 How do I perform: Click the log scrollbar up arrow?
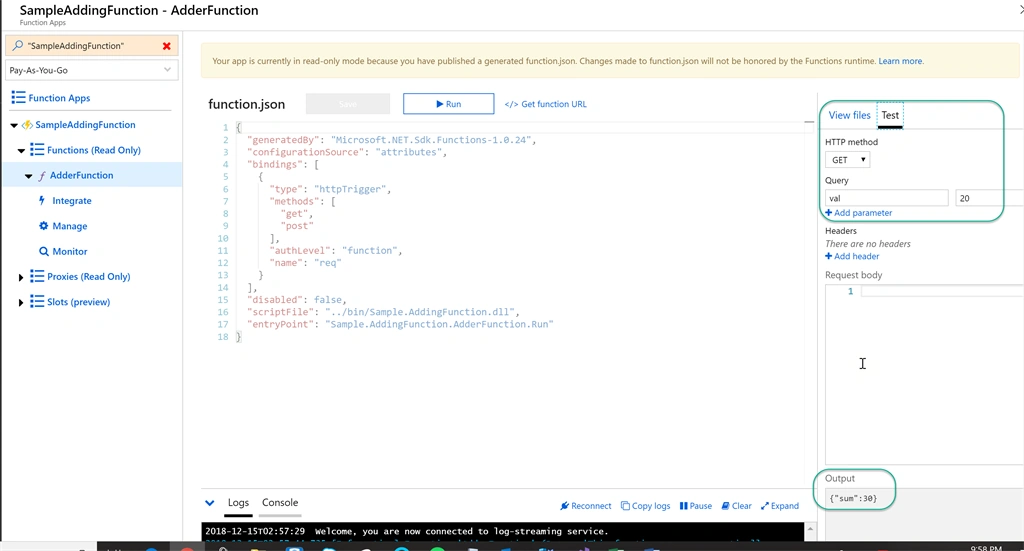(810, 529)
